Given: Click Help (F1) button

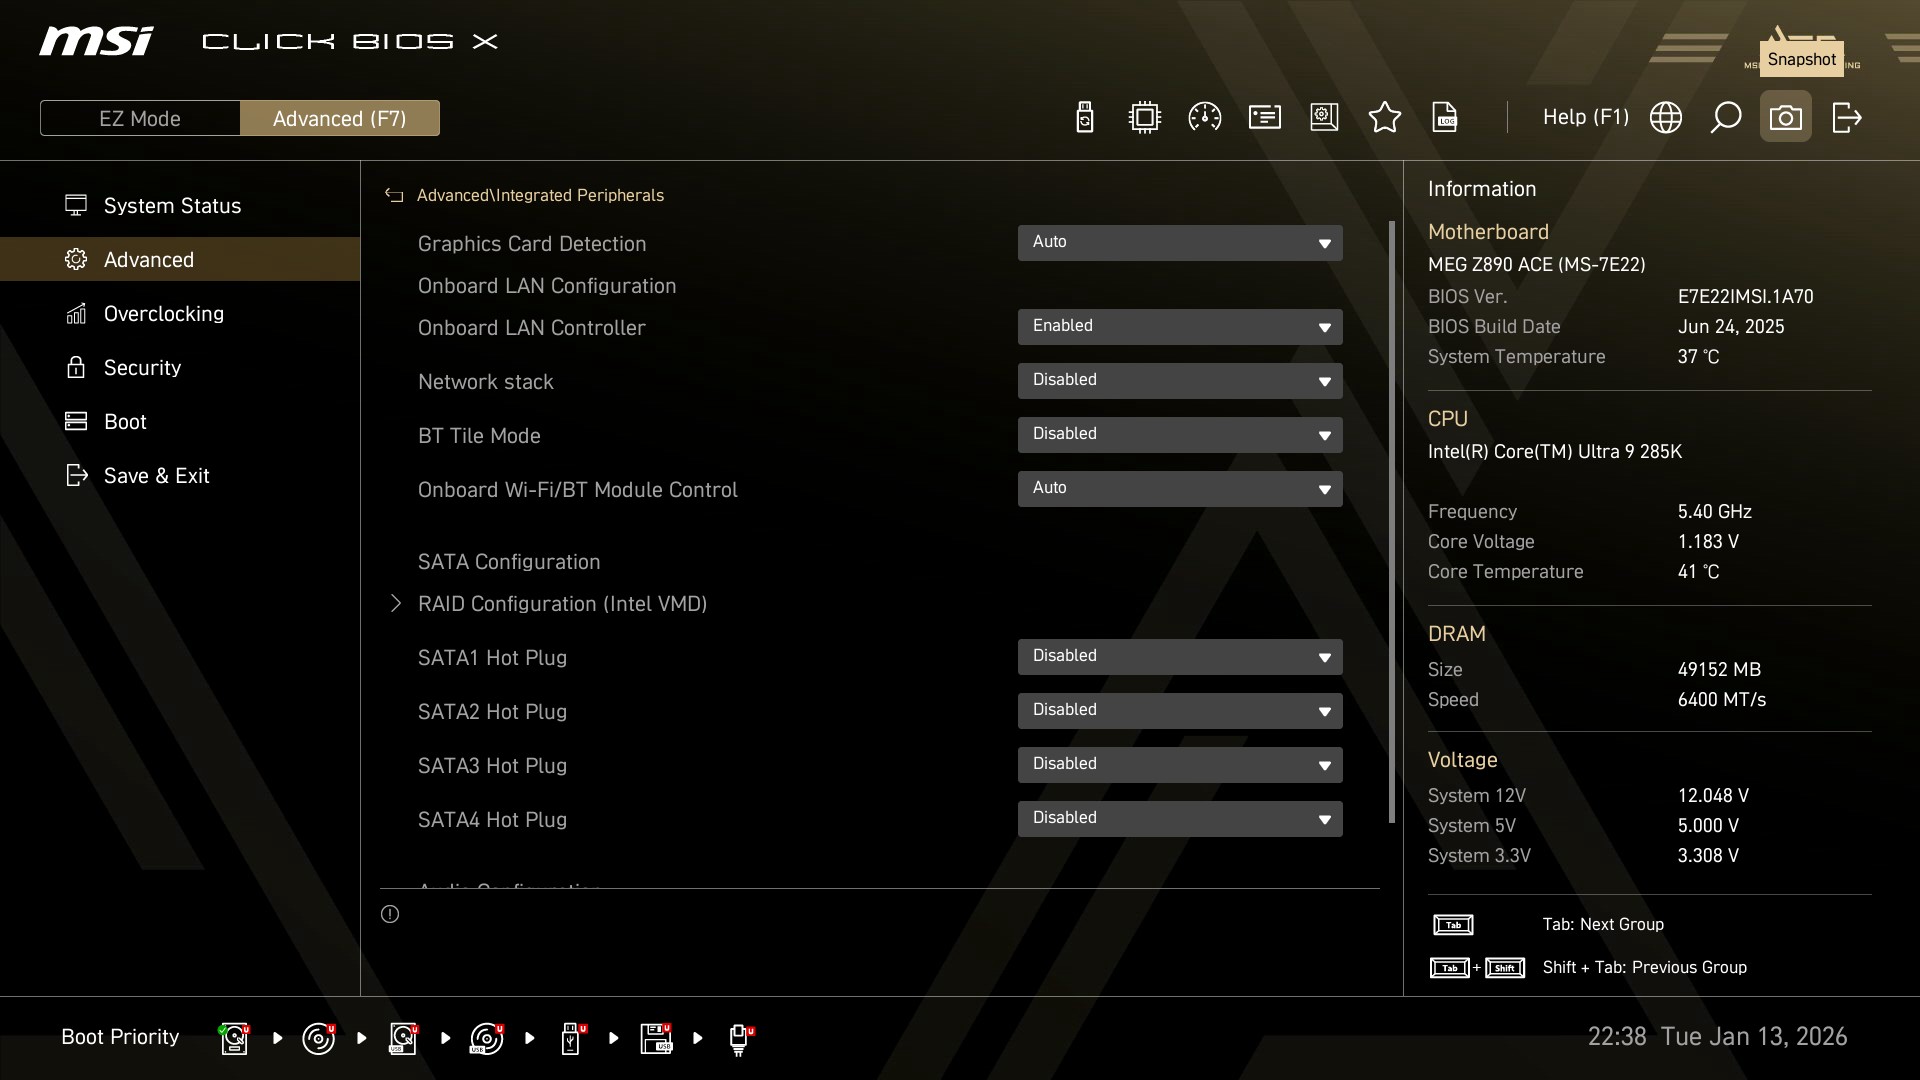Looking at the screenshot, I should [x=1585, y=118].
